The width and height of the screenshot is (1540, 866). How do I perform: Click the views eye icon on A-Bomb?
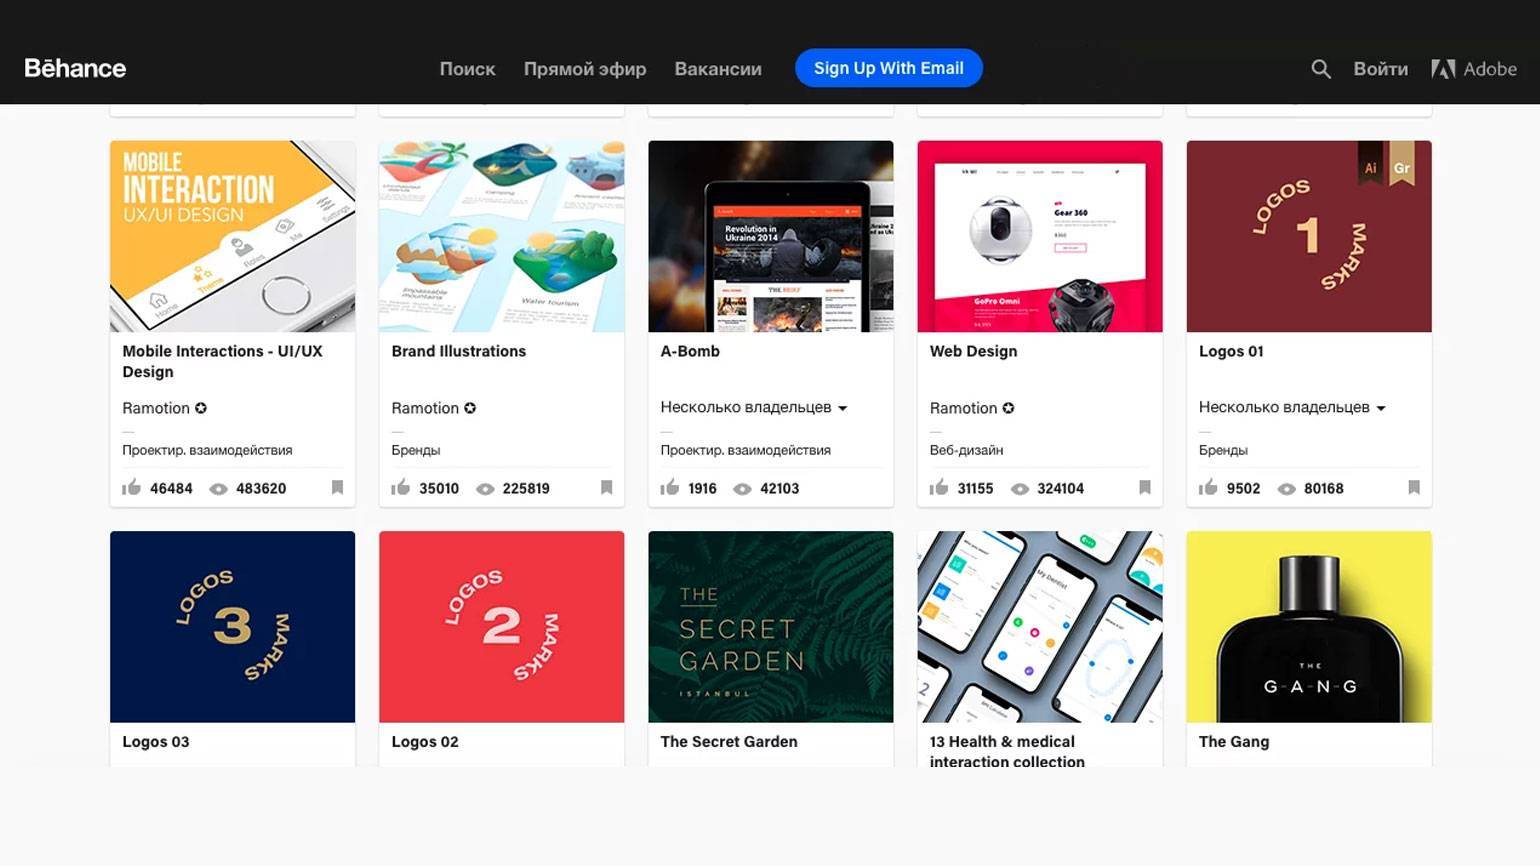point(742,489)
